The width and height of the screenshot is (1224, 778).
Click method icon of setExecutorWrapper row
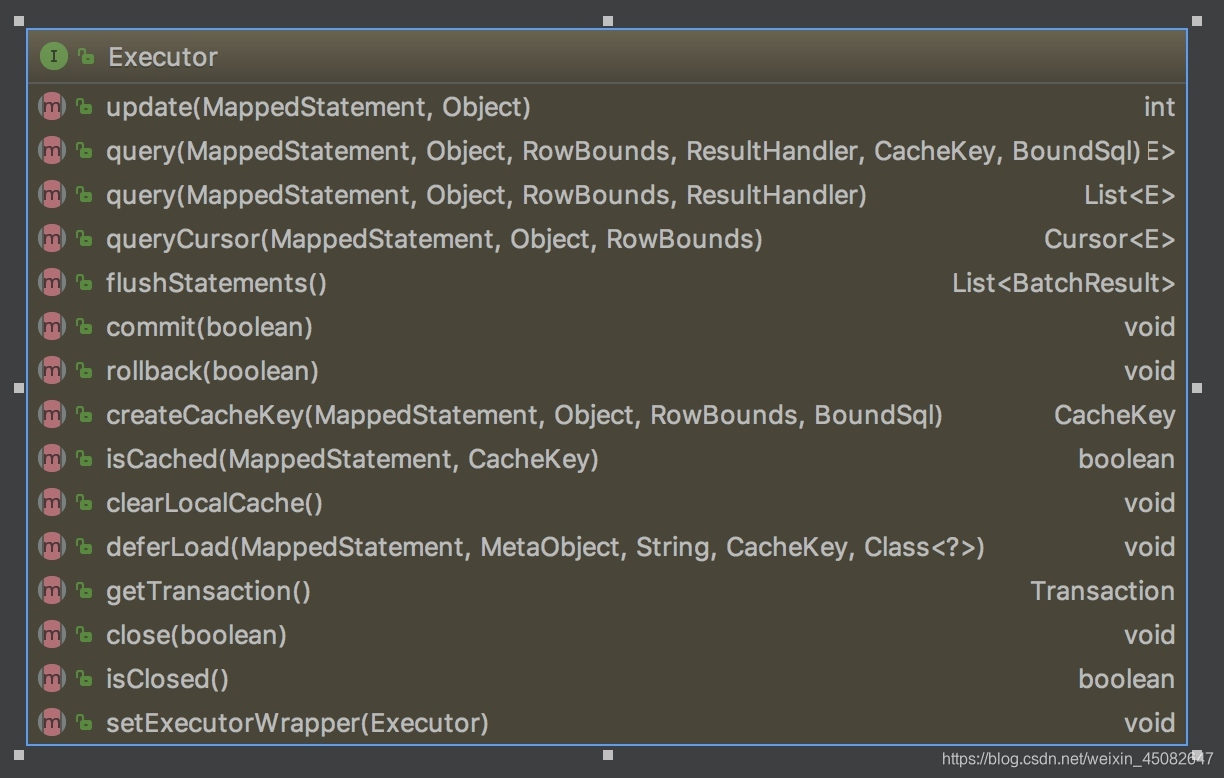[x=52, y=722]
